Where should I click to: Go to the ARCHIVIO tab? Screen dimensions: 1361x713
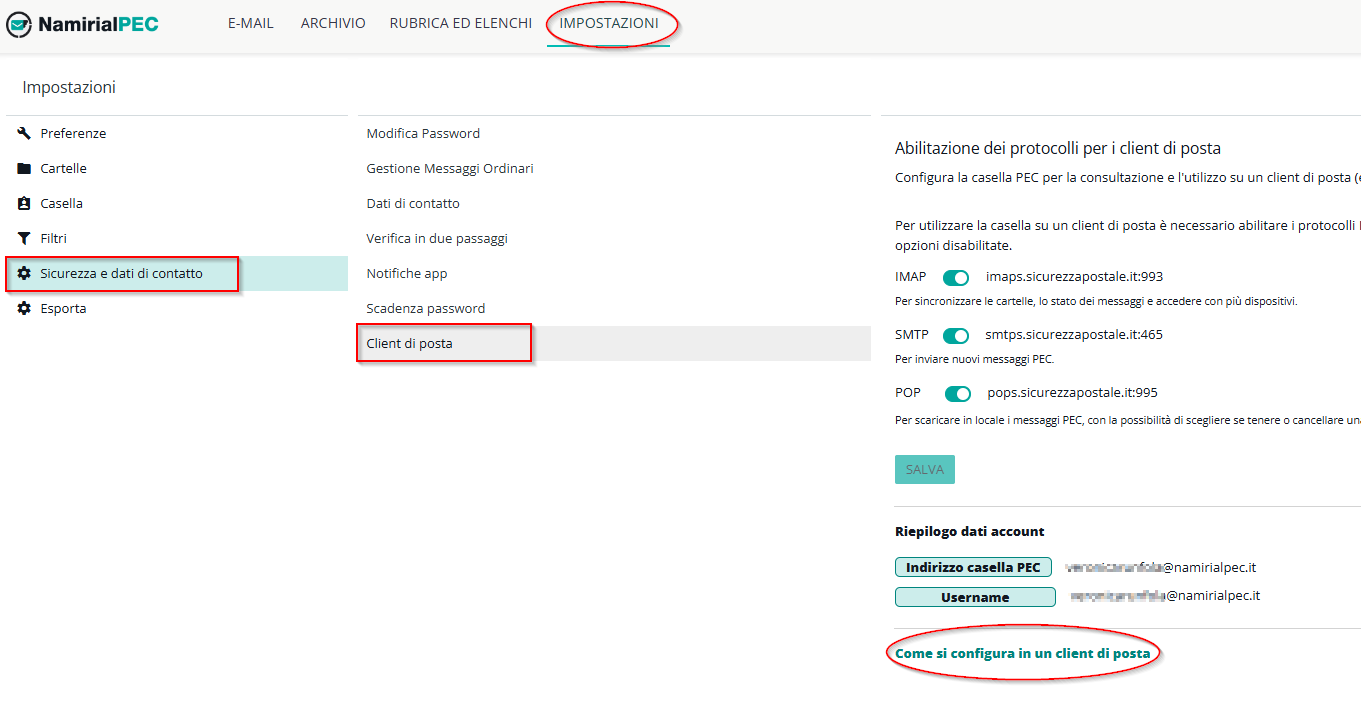point(333,23)
